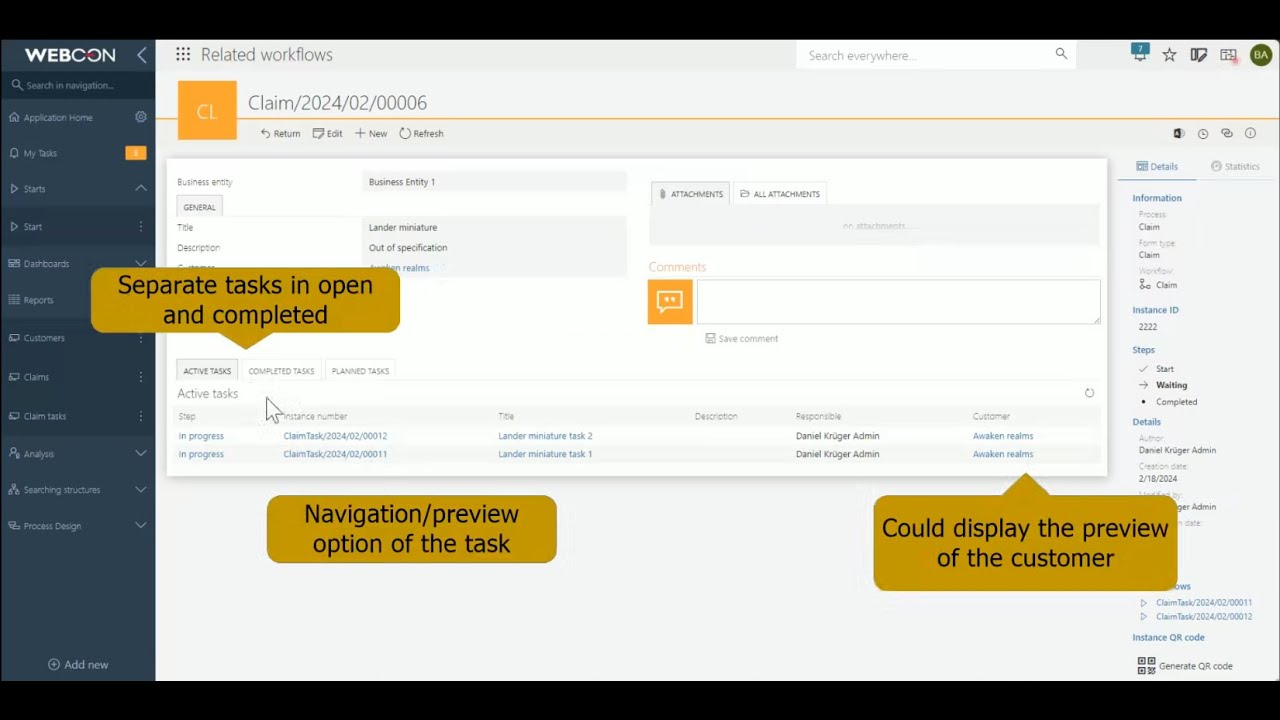
Task: Click the Waiting step in Steps
Action: click(1172, 385)
